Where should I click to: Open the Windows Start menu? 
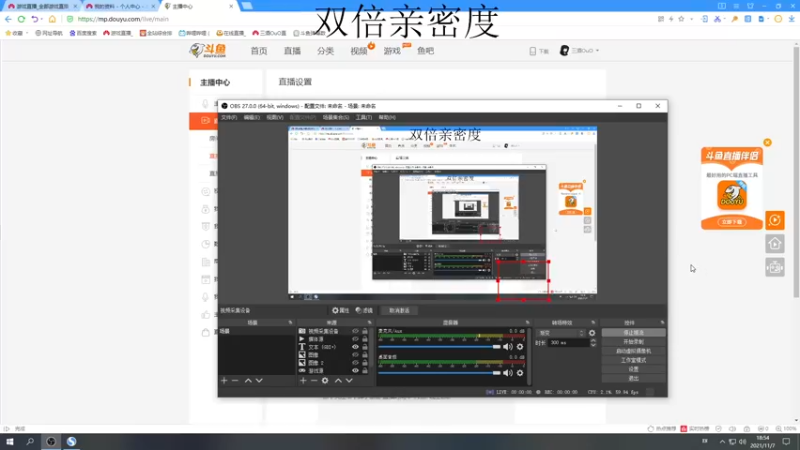[10, 441]
